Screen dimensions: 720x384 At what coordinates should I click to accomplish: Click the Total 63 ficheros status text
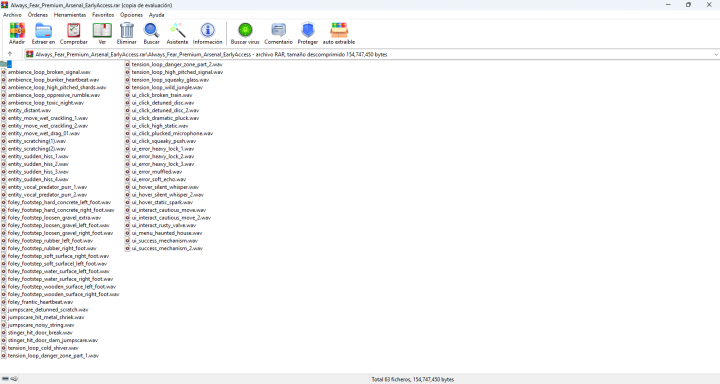(x=412, y=379)
